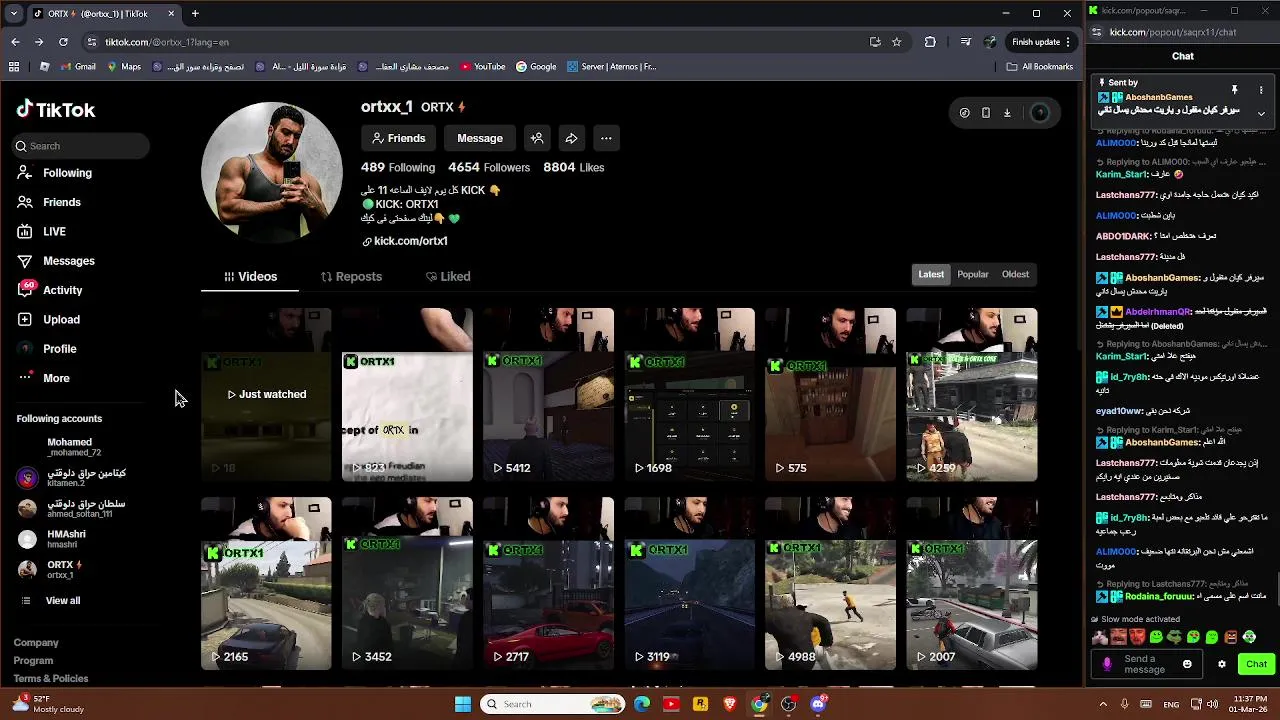Bookmark this page with the star icon

click(896, 42)
